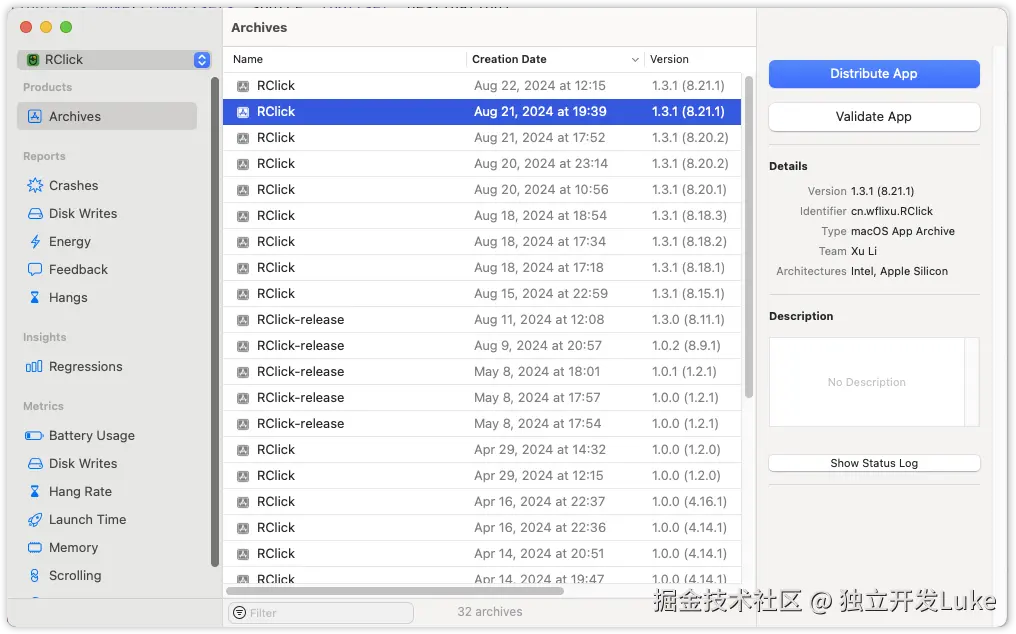Click Show Status Log button
The image size is (1016, 634).
point(873,463)
